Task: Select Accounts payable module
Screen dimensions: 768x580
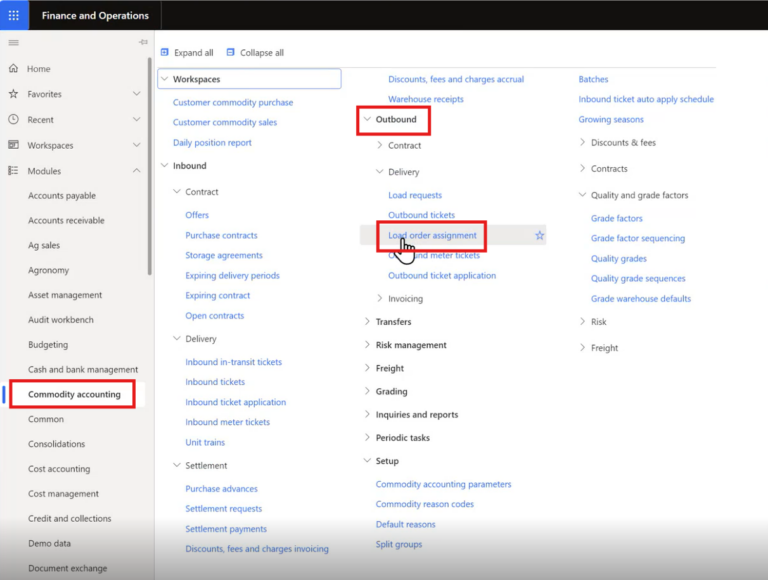Action: point(62,196)
